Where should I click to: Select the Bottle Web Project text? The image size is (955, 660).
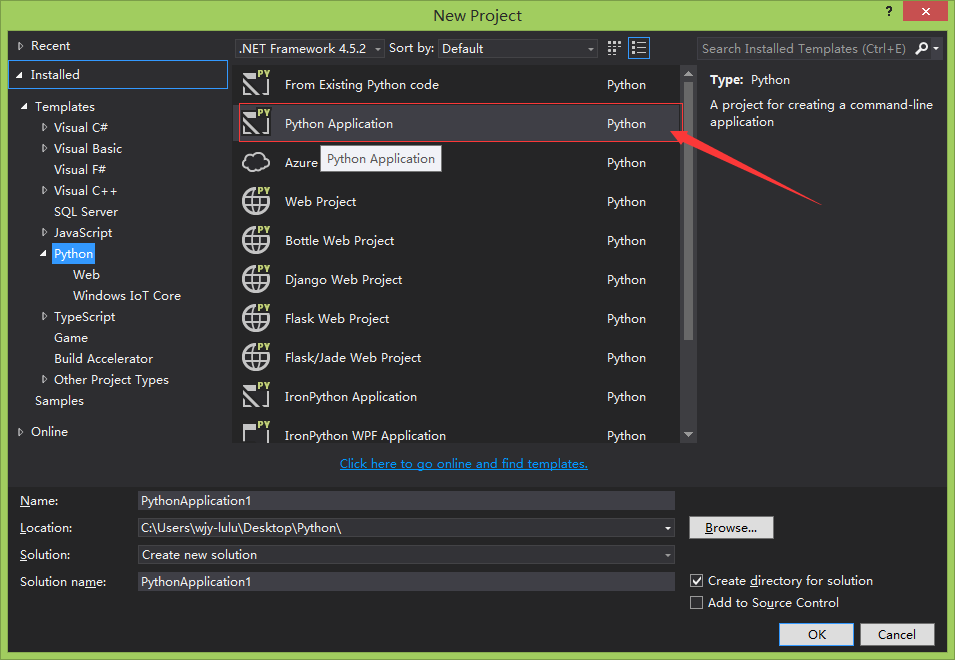tap(339, 240)
